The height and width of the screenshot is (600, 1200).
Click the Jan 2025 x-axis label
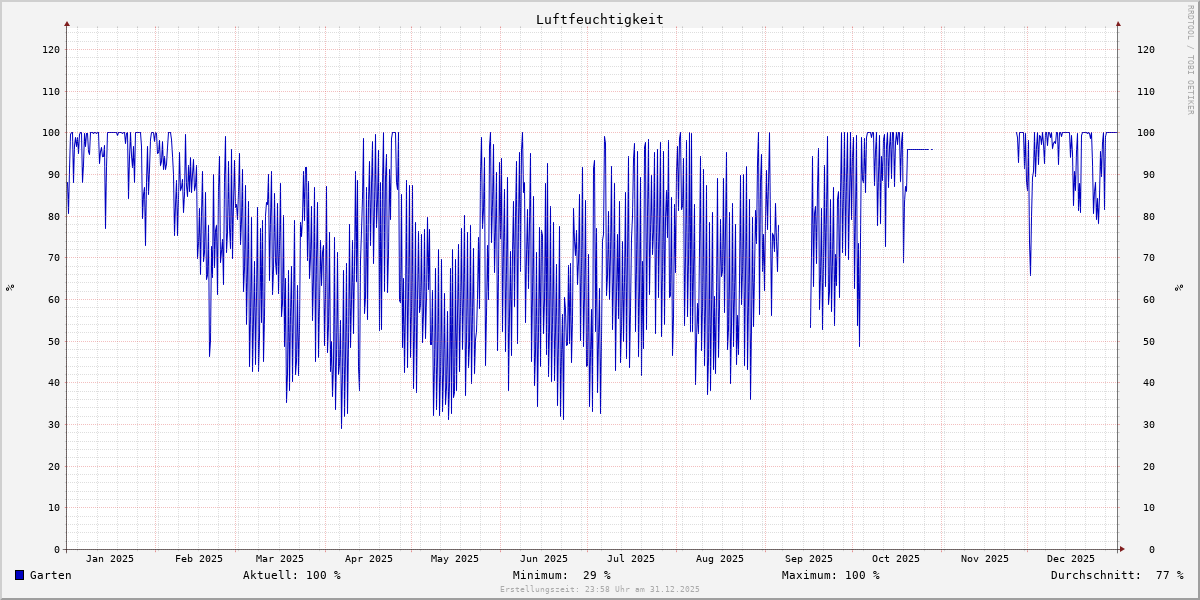click(x=109, y=559)
